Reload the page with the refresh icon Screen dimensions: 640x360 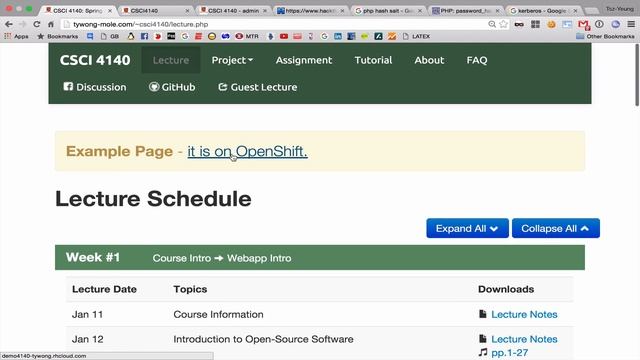[37, 24]
